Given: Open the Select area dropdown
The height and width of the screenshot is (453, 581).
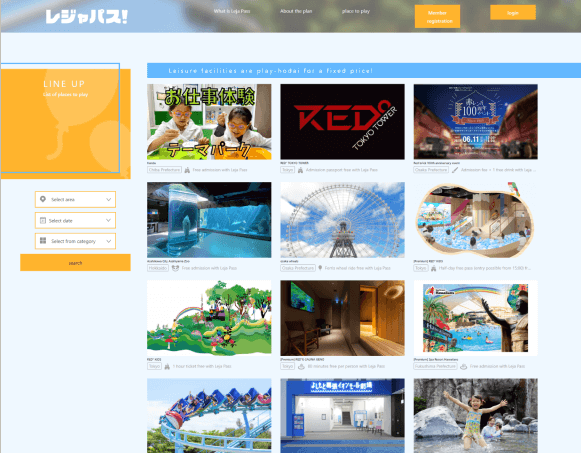Looking at the screenshot, I should [x=75, y=199].
